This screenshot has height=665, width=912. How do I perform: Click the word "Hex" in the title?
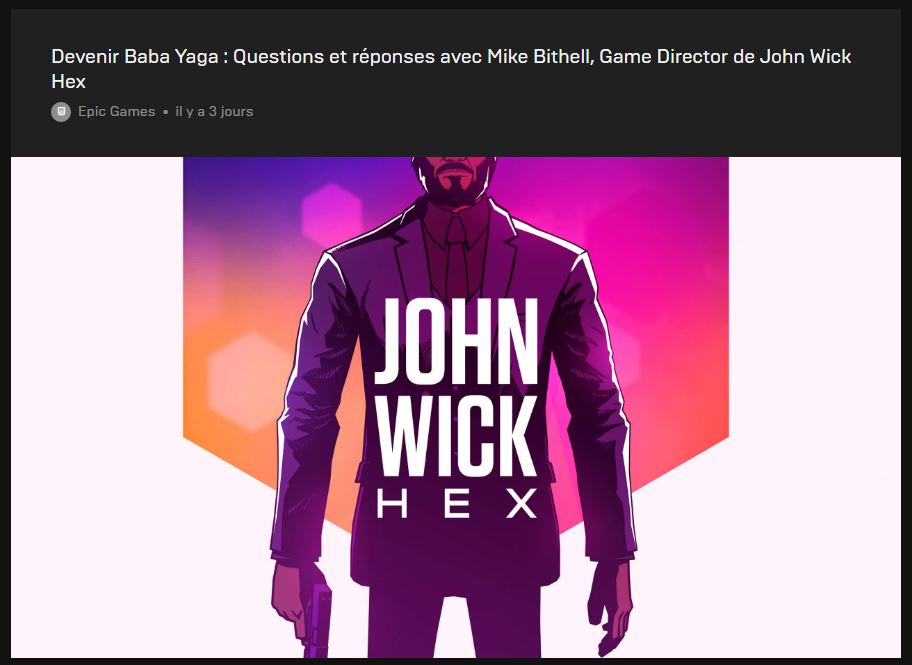pyautogui.click(x=68, y=82)
